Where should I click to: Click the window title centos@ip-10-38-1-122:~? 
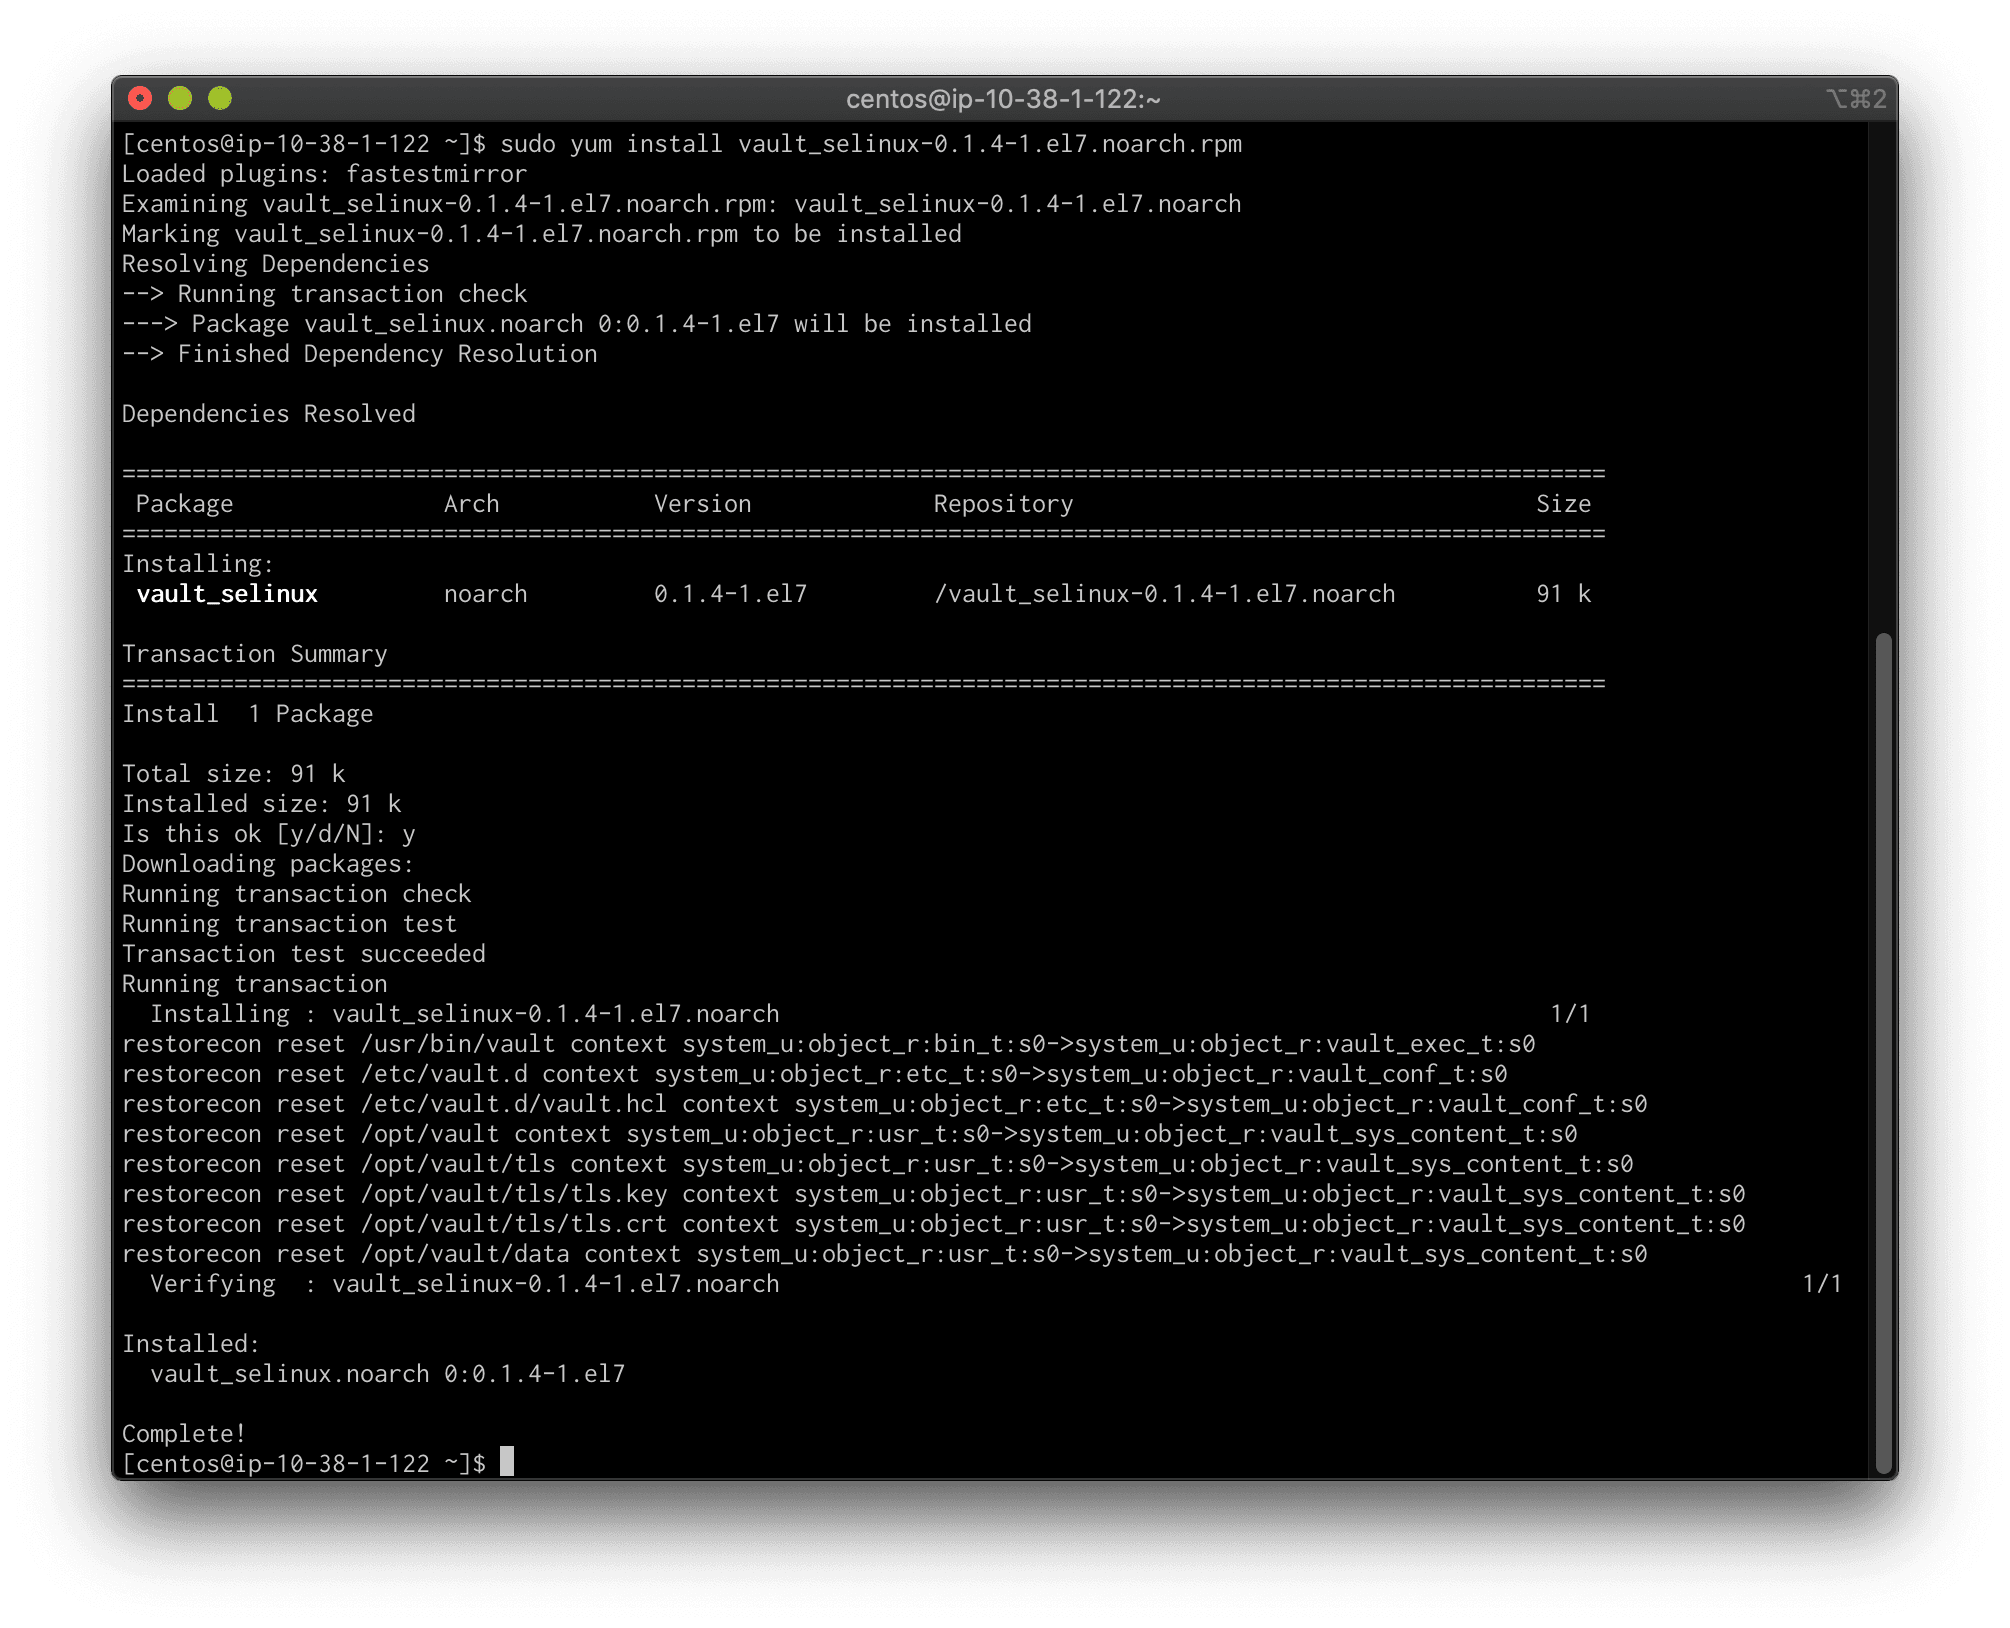point(1001,99)
